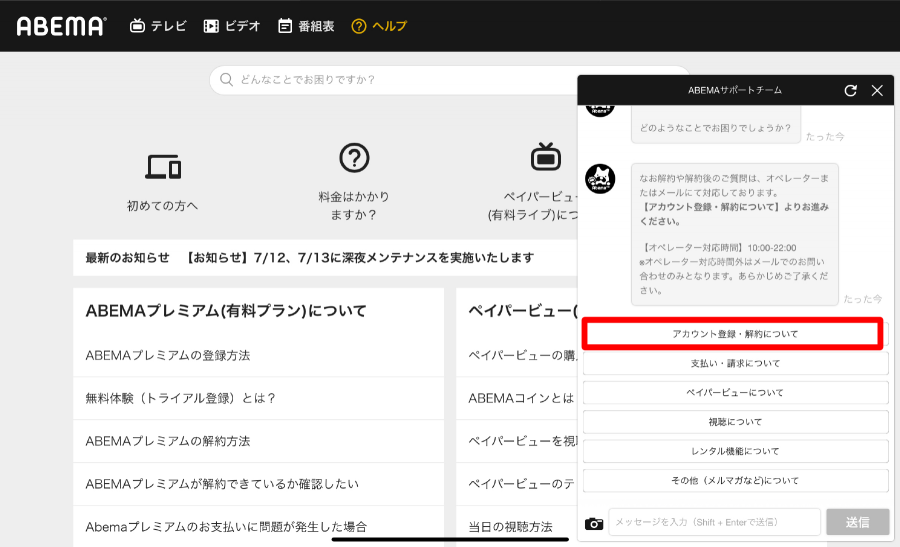Open ペイパービュー TV icon category
The height and width of the screenshot is (547, 900).
coord(545,157)
